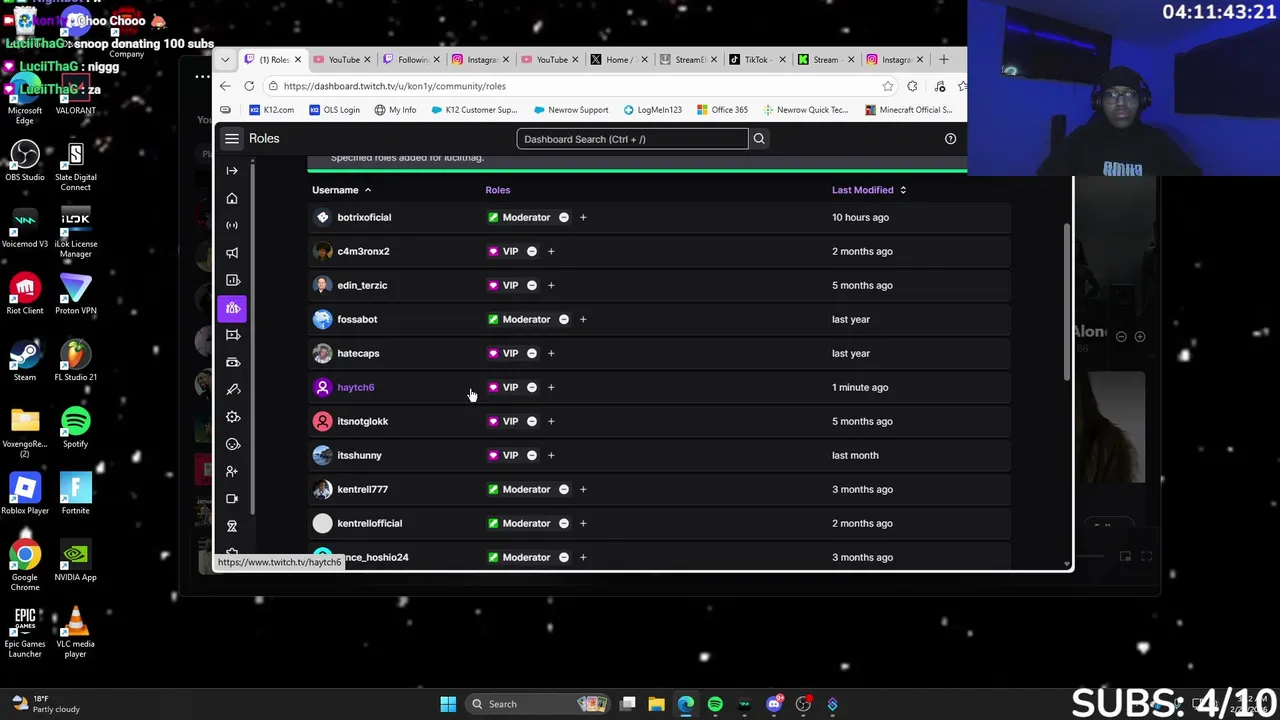The height and width of the screenshot is (720, 1280).
Task: Open the Office 365 bookmark
Action: (721, 110)
